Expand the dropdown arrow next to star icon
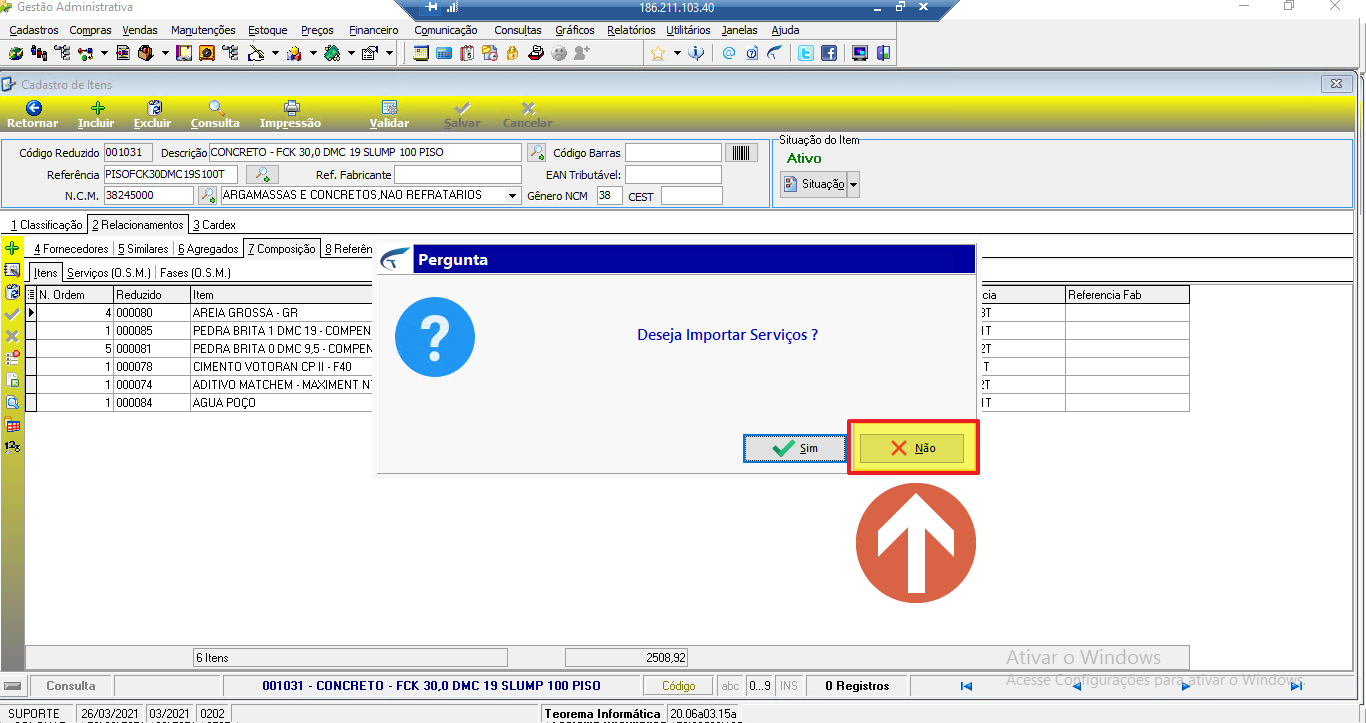Image resolution: width=1366 pixels, height=723 pixels. coord(677,54)
